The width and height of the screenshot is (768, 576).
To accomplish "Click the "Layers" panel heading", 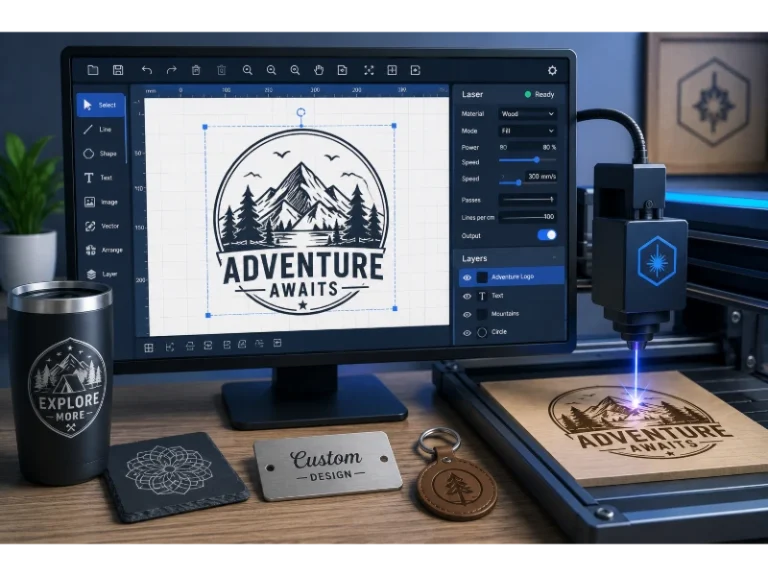I will 474,258.
